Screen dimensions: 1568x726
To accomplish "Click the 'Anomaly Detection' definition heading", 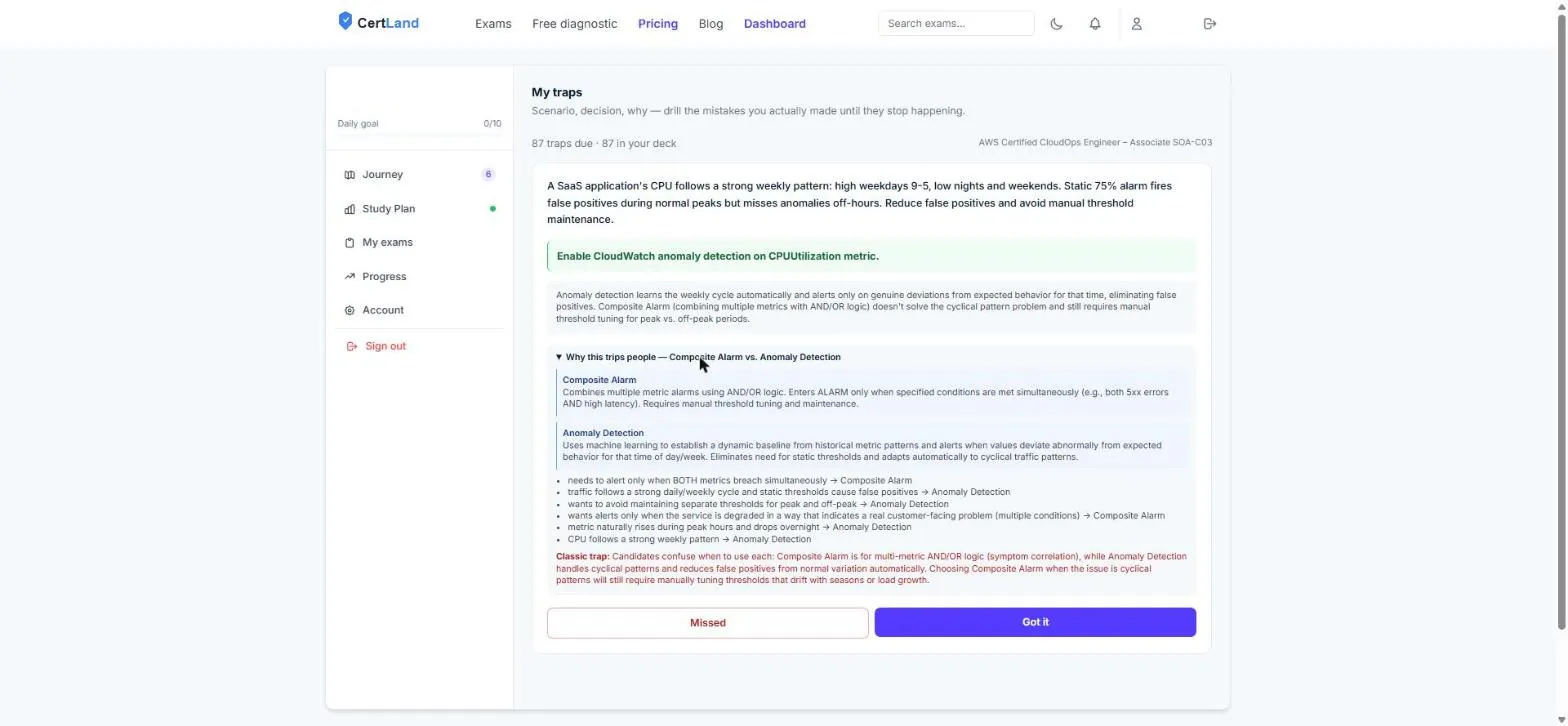I will coord(603,433).
